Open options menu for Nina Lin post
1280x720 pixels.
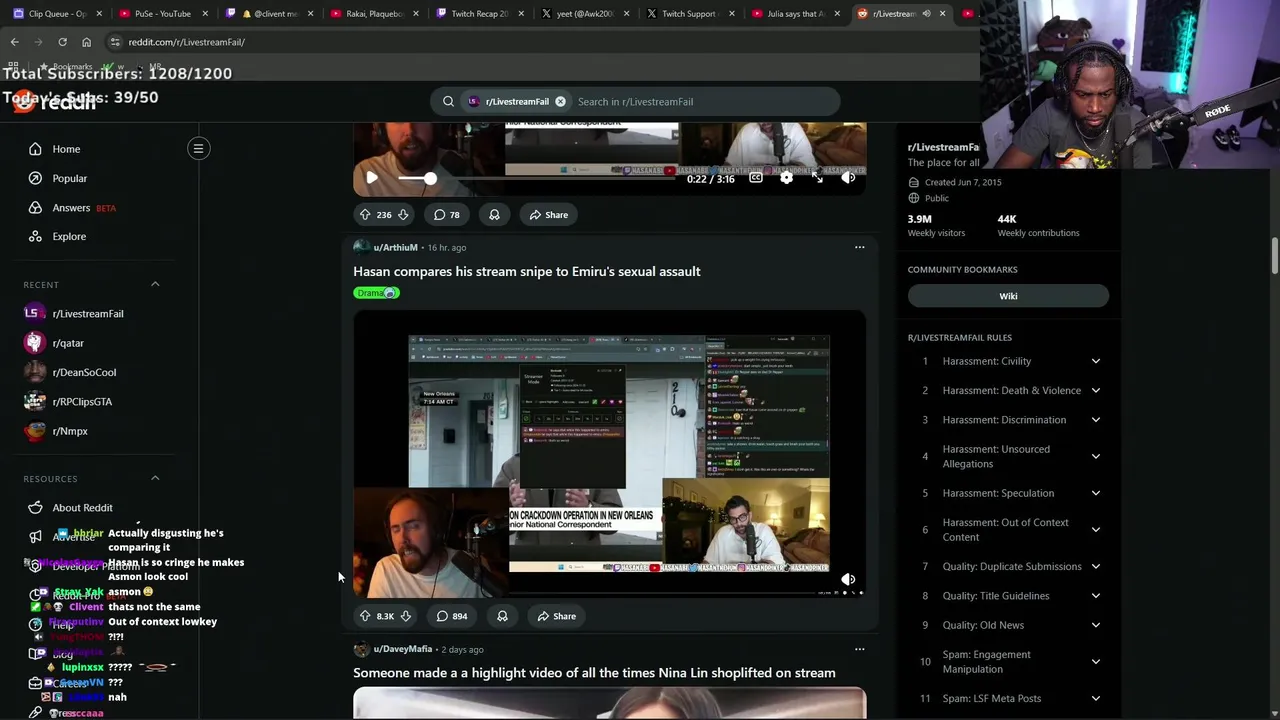coord(859,650)
